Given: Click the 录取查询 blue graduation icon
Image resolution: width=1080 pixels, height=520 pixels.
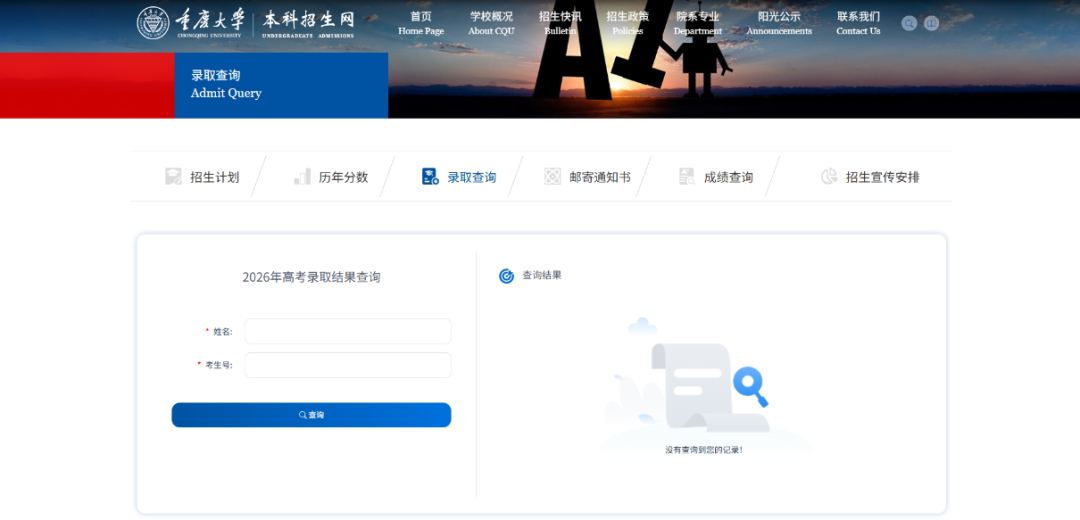Looking at the screenshot, I should (430, 176).
